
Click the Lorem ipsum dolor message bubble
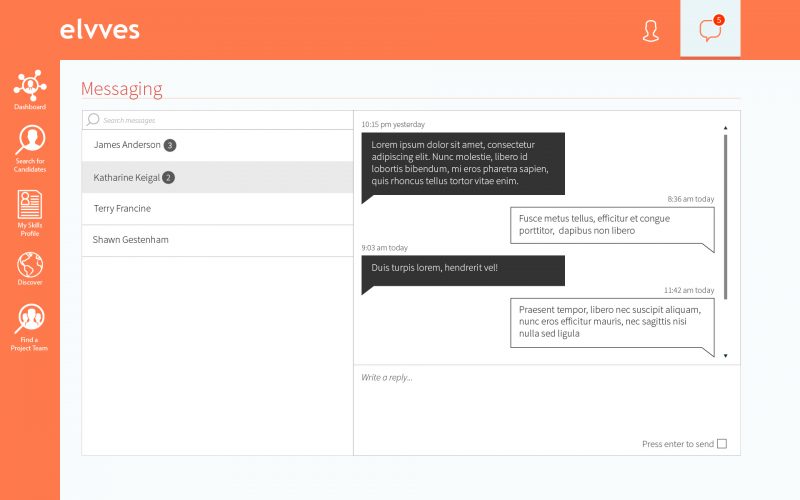tap(463, 164)
